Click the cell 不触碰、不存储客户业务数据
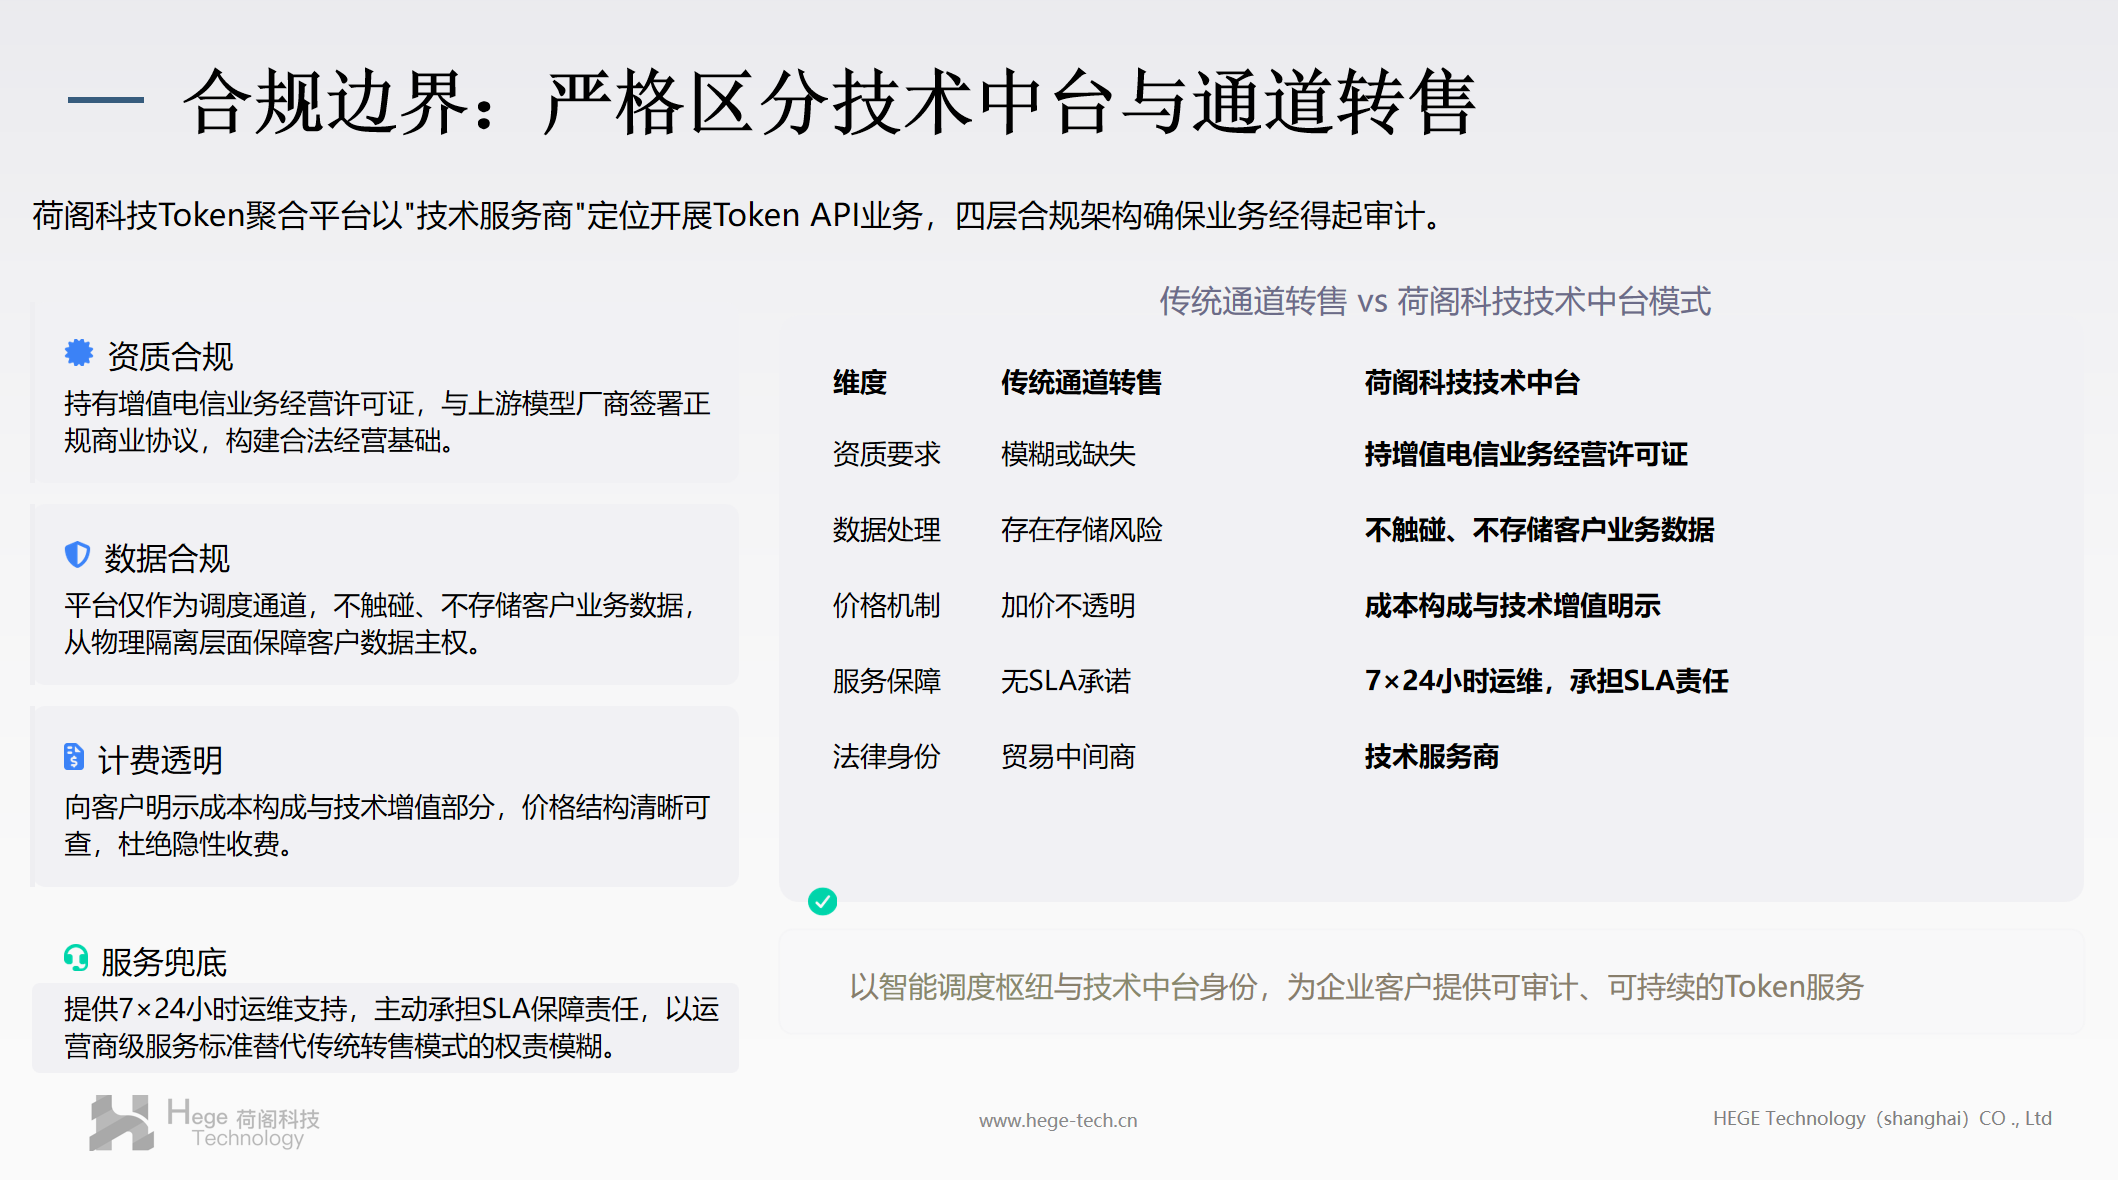The height and width of the screenshot is (1180, 2118). [1540, 530]
